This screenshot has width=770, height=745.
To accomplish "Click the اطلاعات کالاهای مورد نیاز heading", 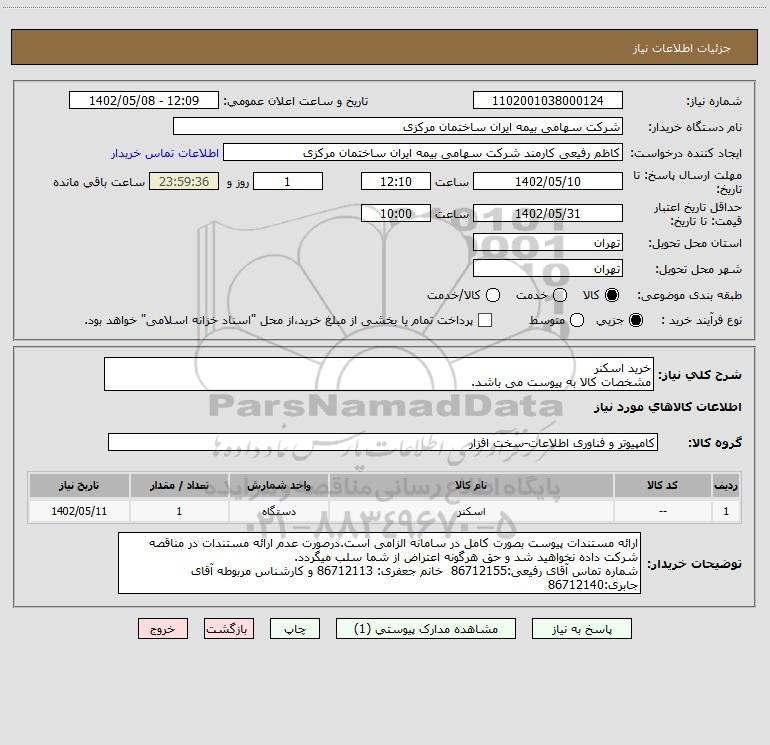I will click(667, 407).
